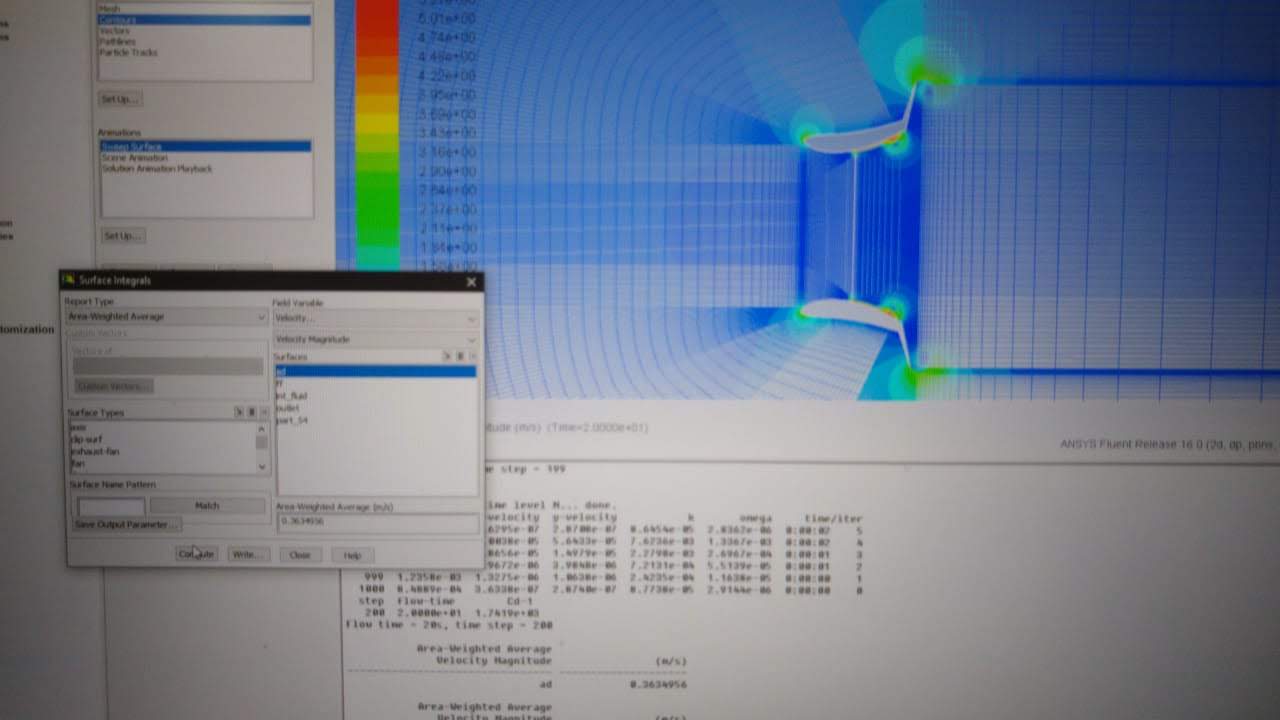Click the Write button

[248, 555]
